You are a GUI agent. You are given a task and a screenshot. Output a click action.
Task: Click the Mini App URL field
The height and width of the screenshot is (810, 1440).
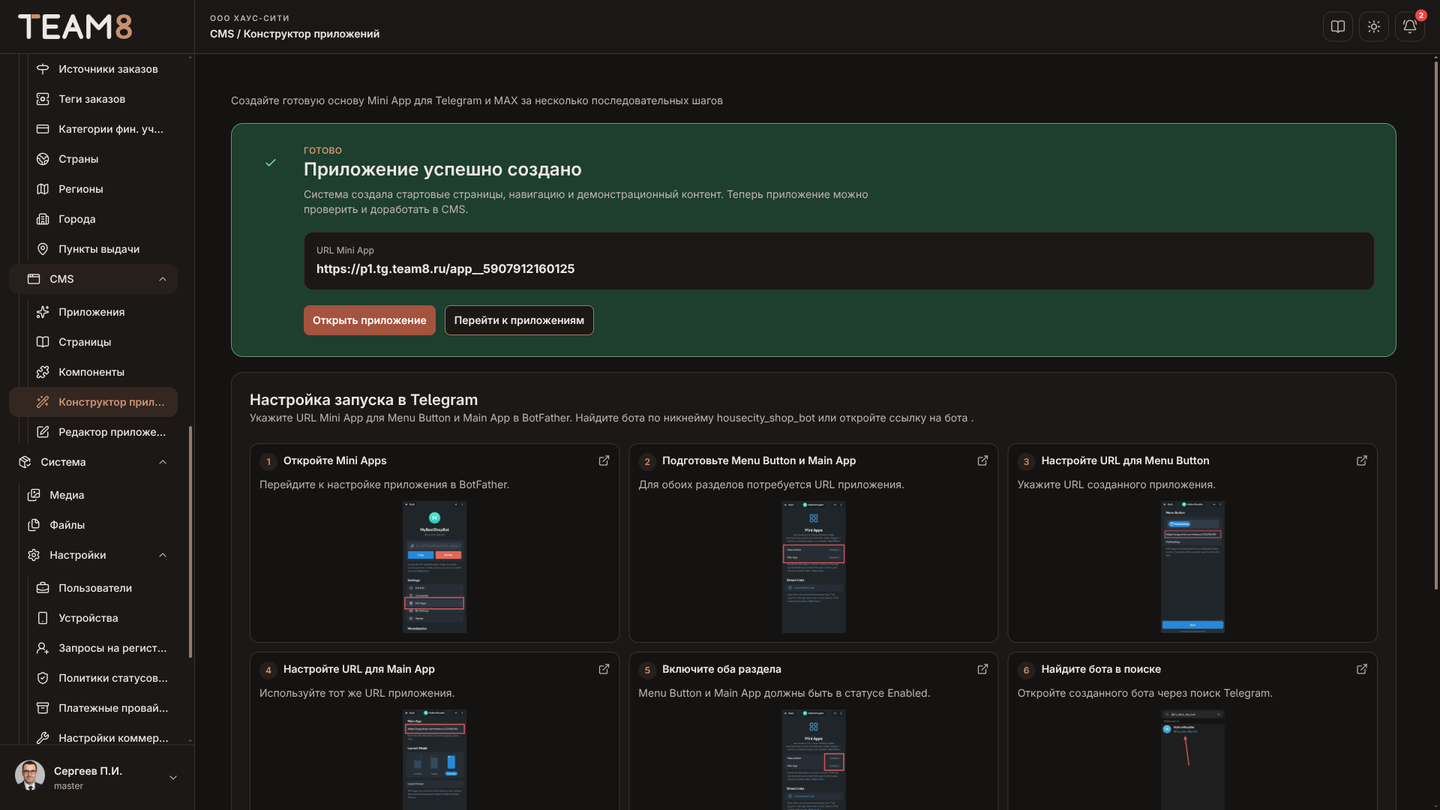(839, 261)
